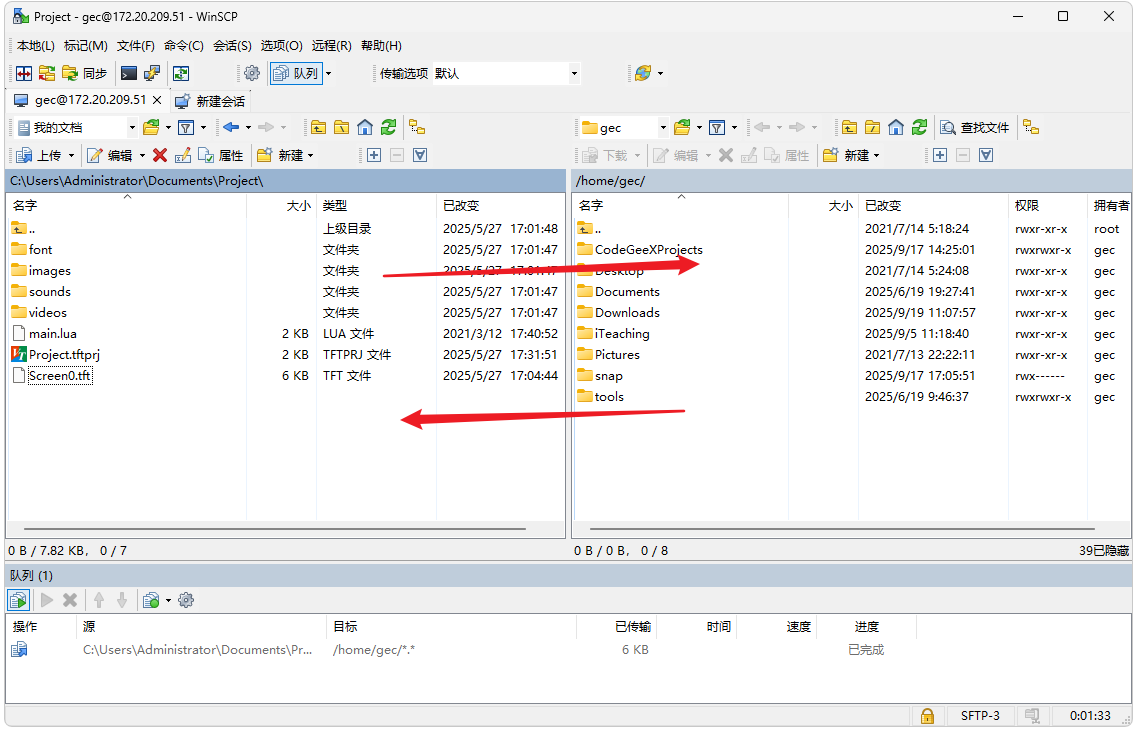
Task: Click the 上传 upload button
Action: (40, 155)
